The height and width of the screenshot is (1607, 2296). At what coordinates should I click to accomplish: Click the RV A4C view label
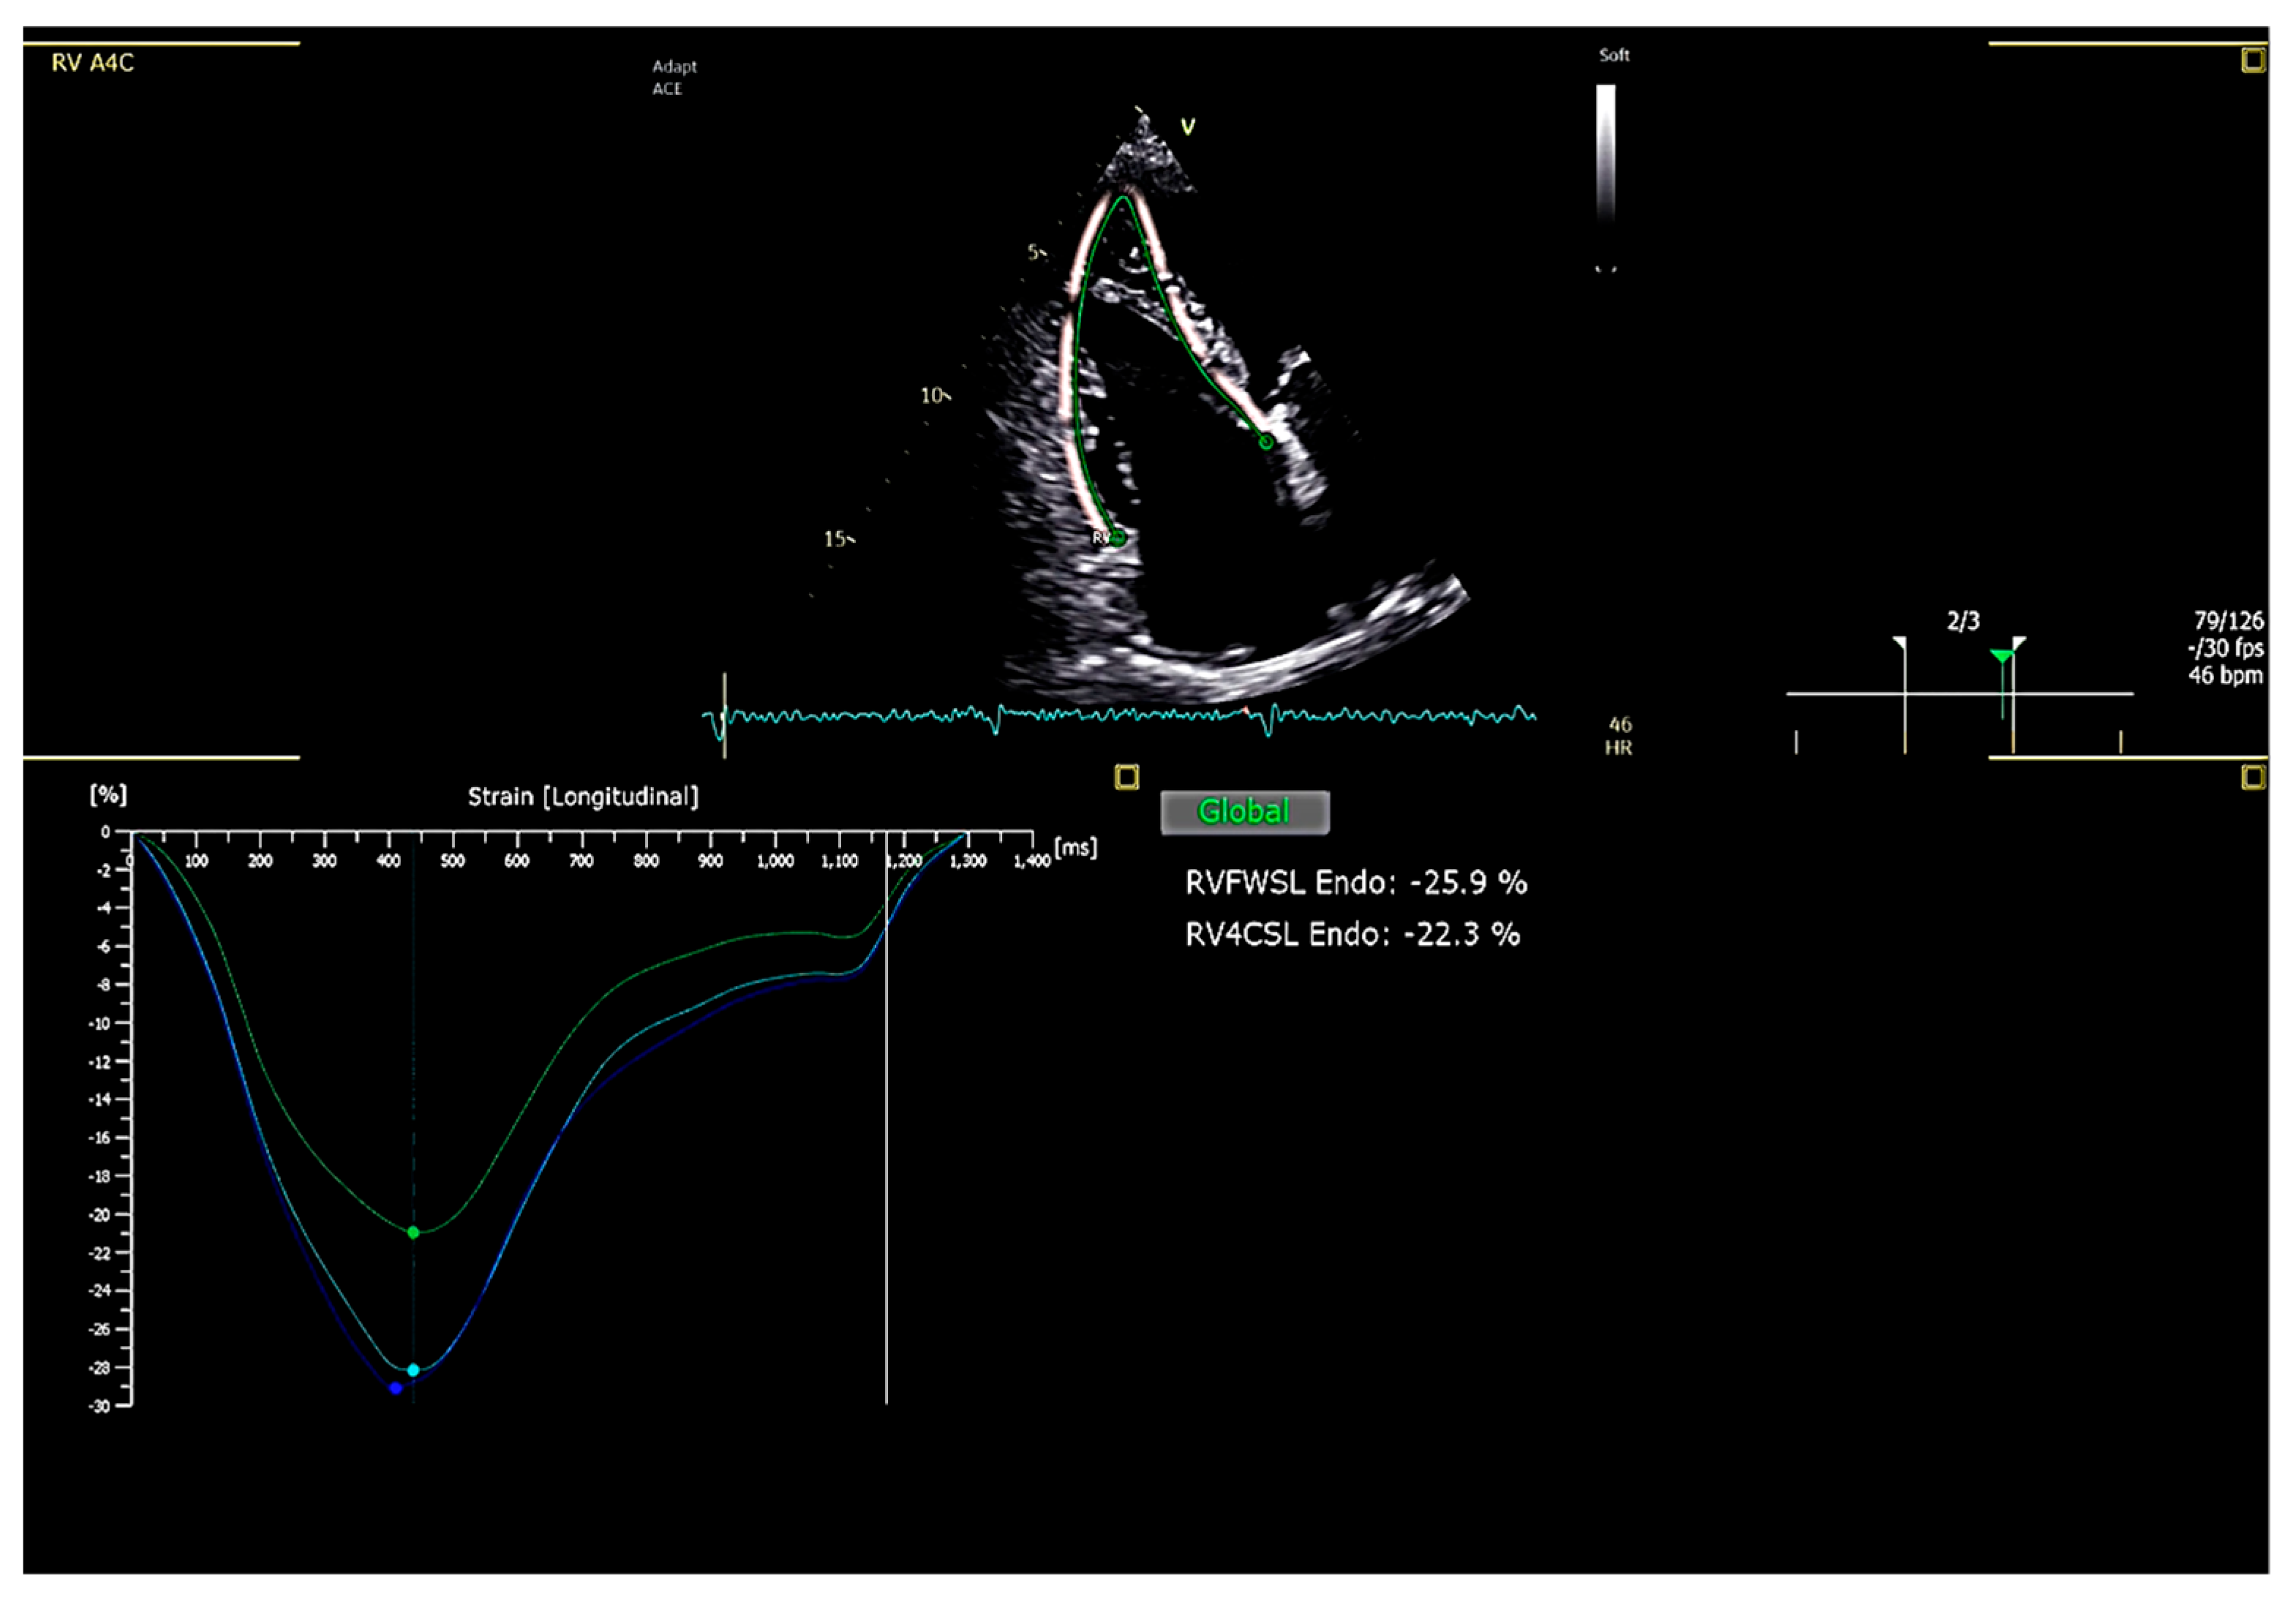(92, 63)
